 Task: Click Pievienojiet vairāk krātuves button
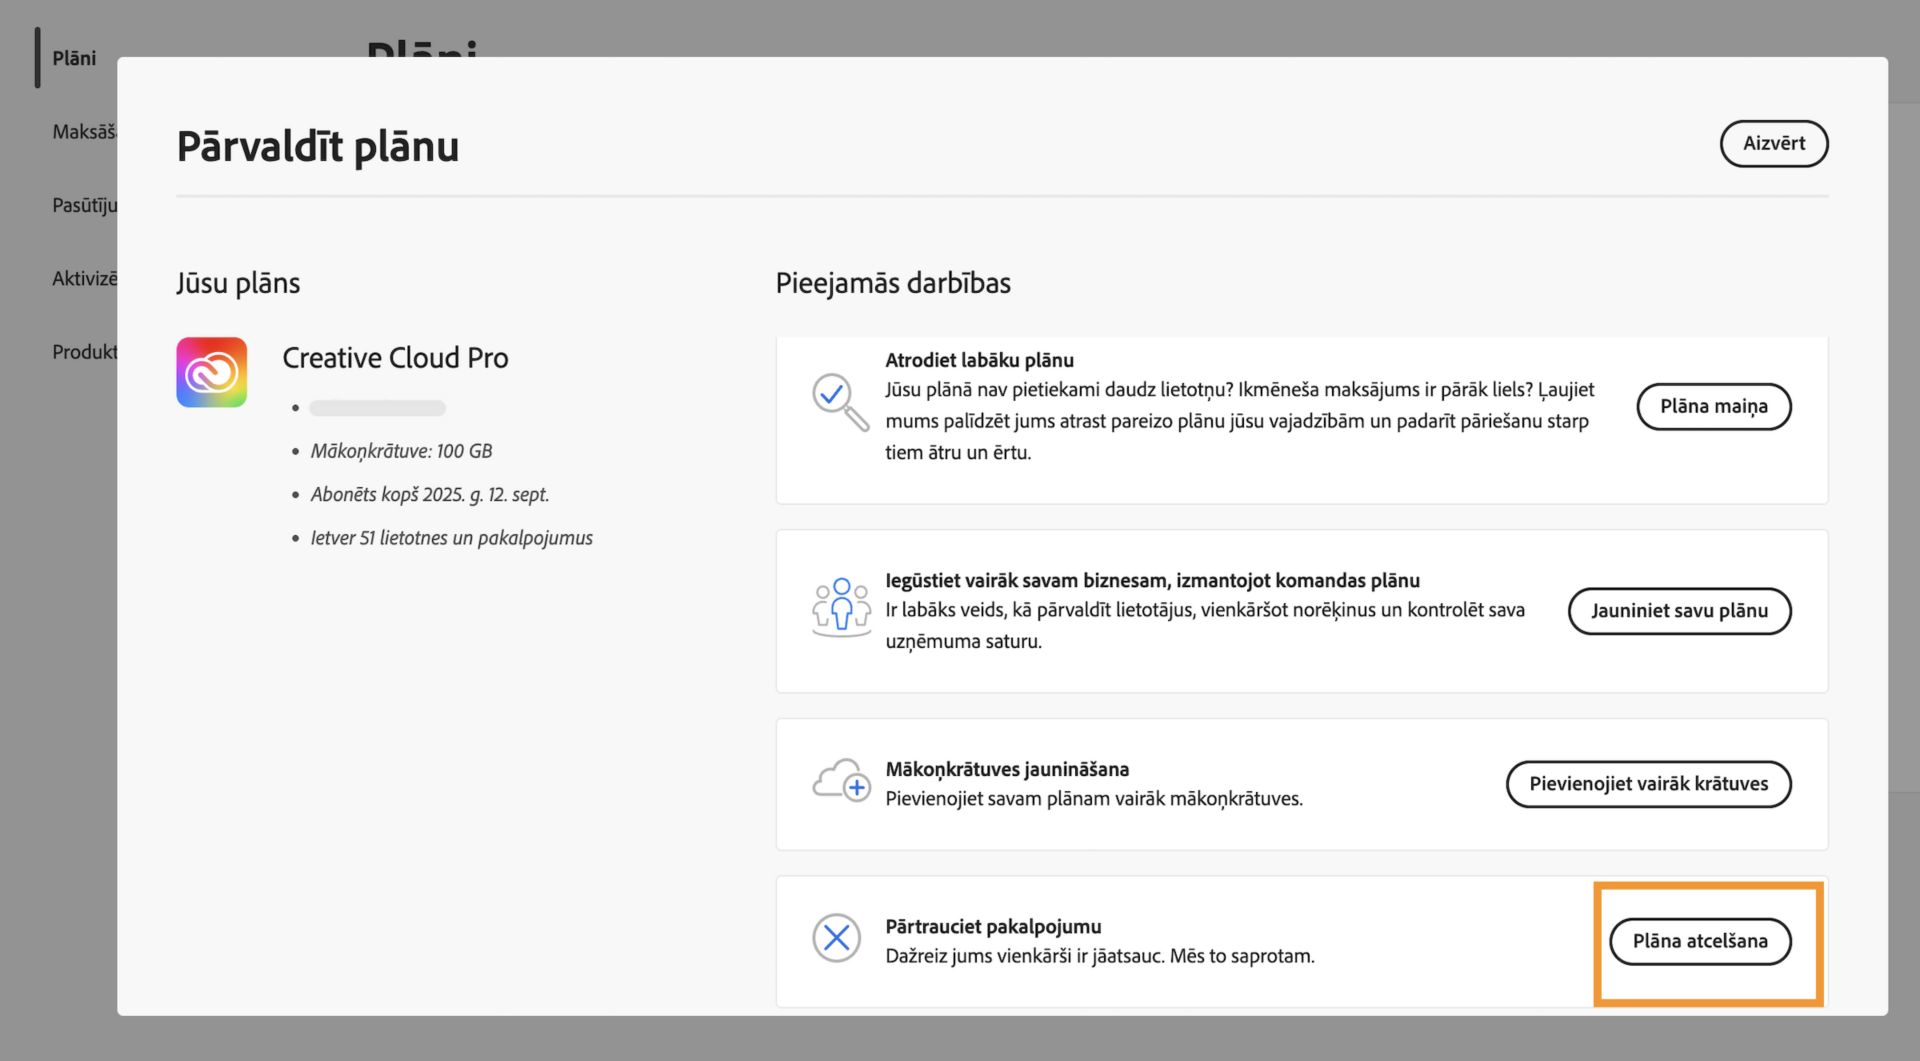click(x=1648, y=784)
